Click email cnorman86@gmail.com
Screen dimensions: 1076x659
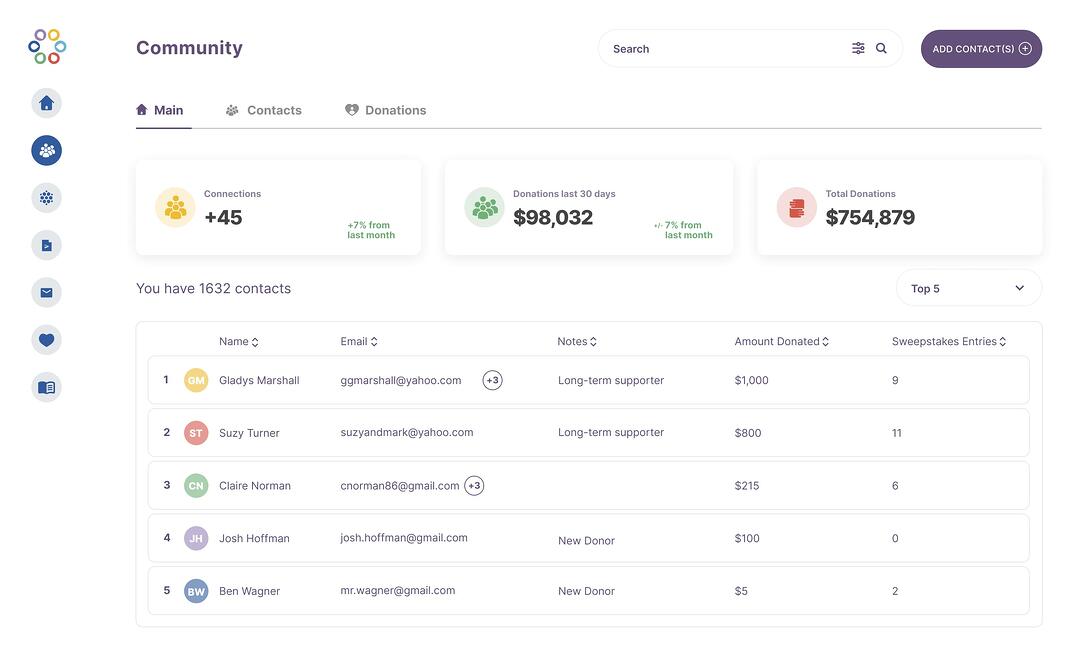pos(400,486)
